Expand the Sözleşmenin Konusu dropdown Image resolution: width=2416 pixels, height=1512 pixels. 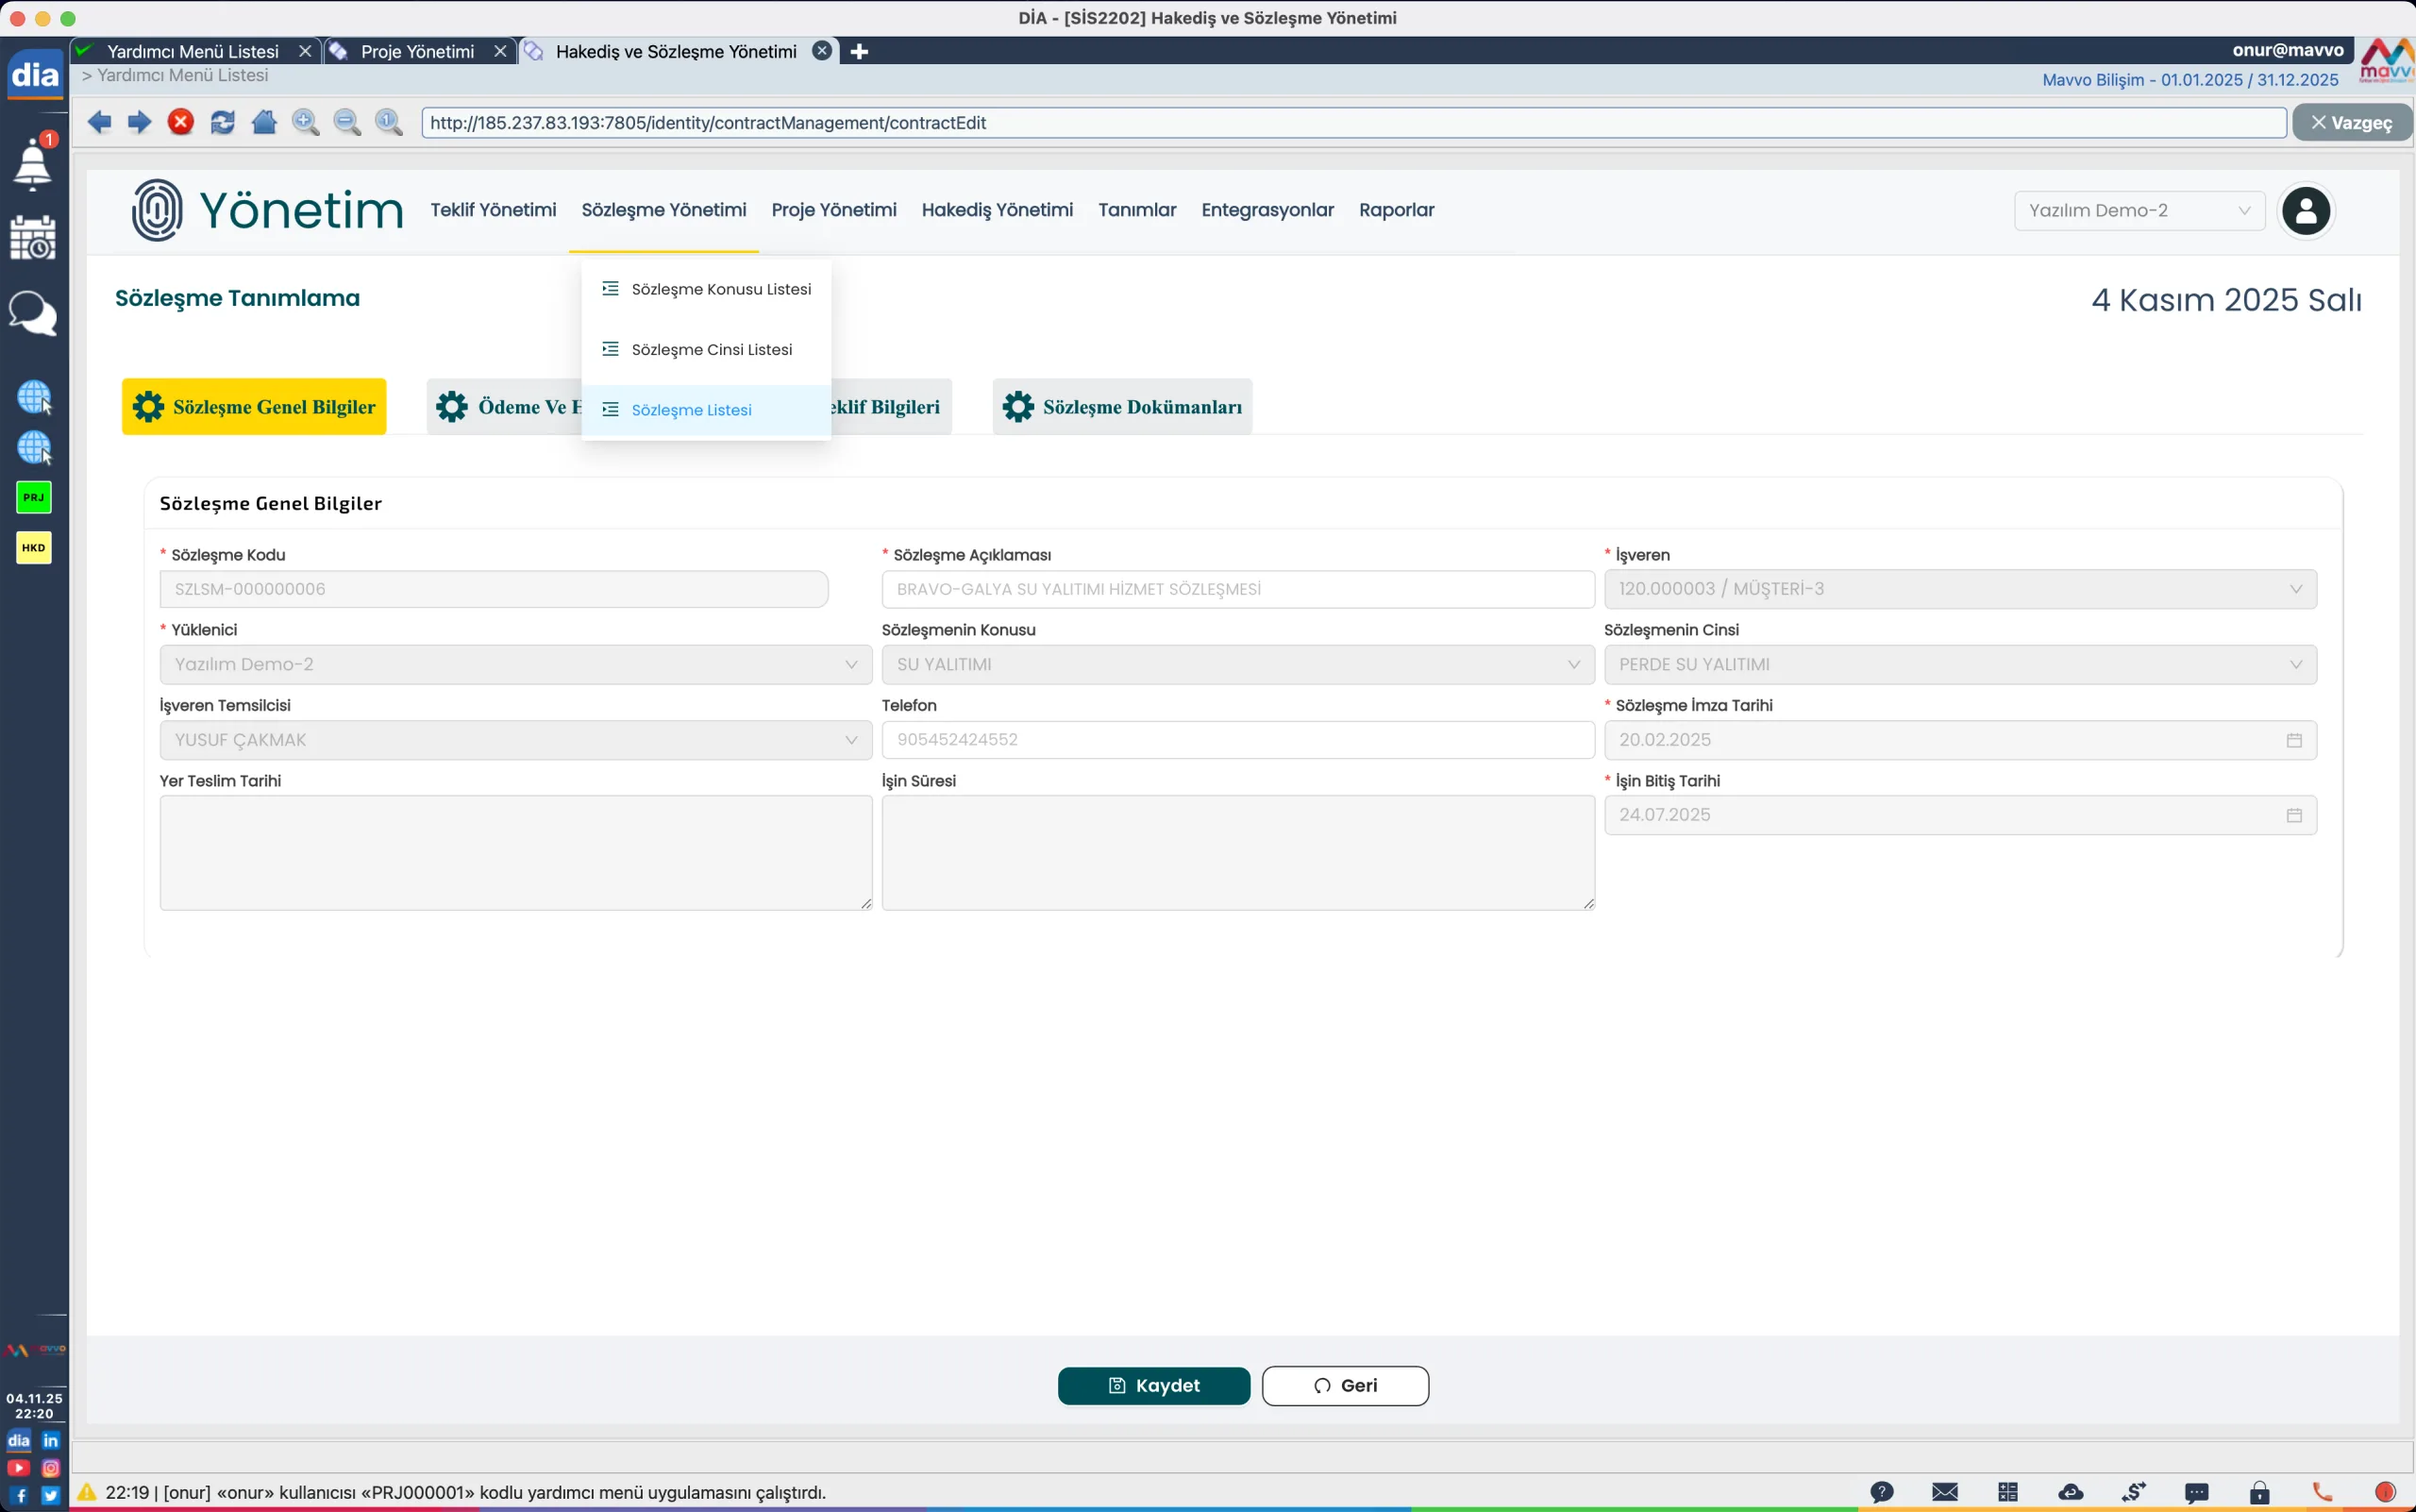point(1237,665)
